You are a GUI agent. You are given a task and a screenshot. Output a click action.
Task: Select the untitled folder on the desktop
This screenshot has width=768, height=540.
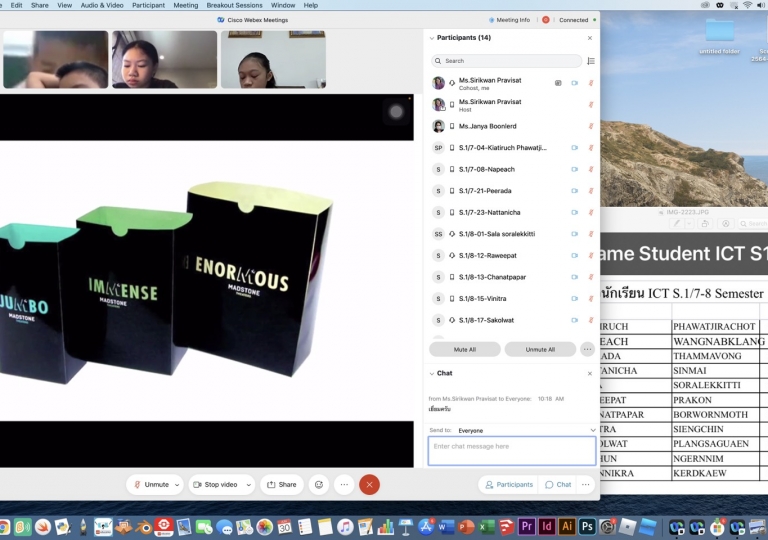click(x=719, y=35)
